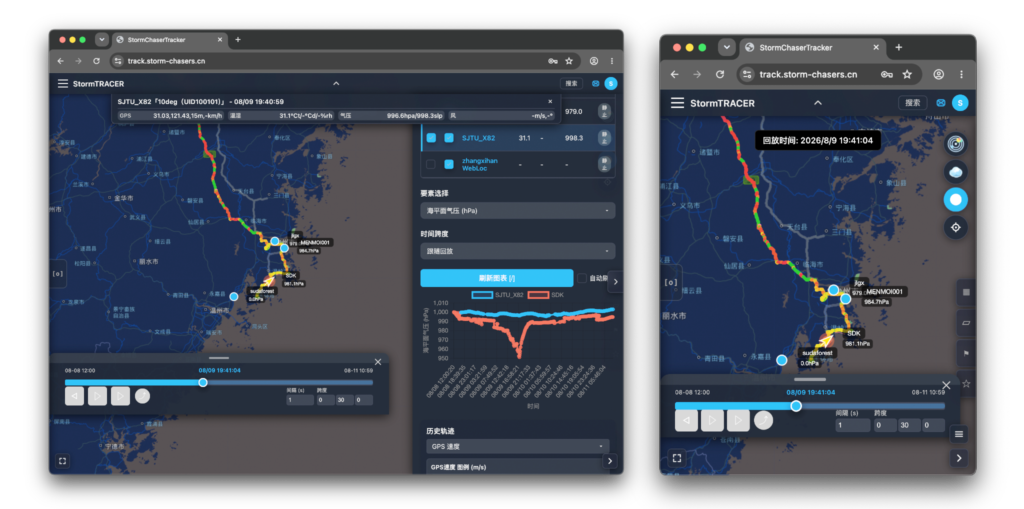Click 刷新图表 refresh chart button
The height and width of the screenshot is (509, 1024).
coord(496,278)
